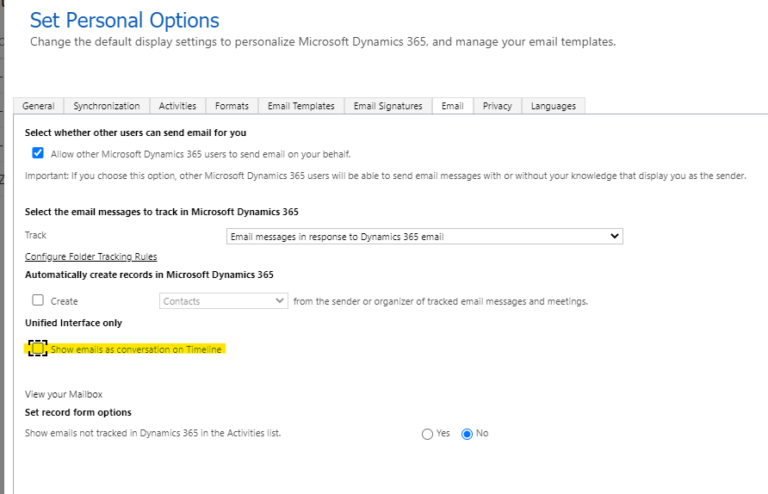768x494 pixels.
Task: Click 'Change the default display settings' subtitle
Action: [x=323, y=42]
